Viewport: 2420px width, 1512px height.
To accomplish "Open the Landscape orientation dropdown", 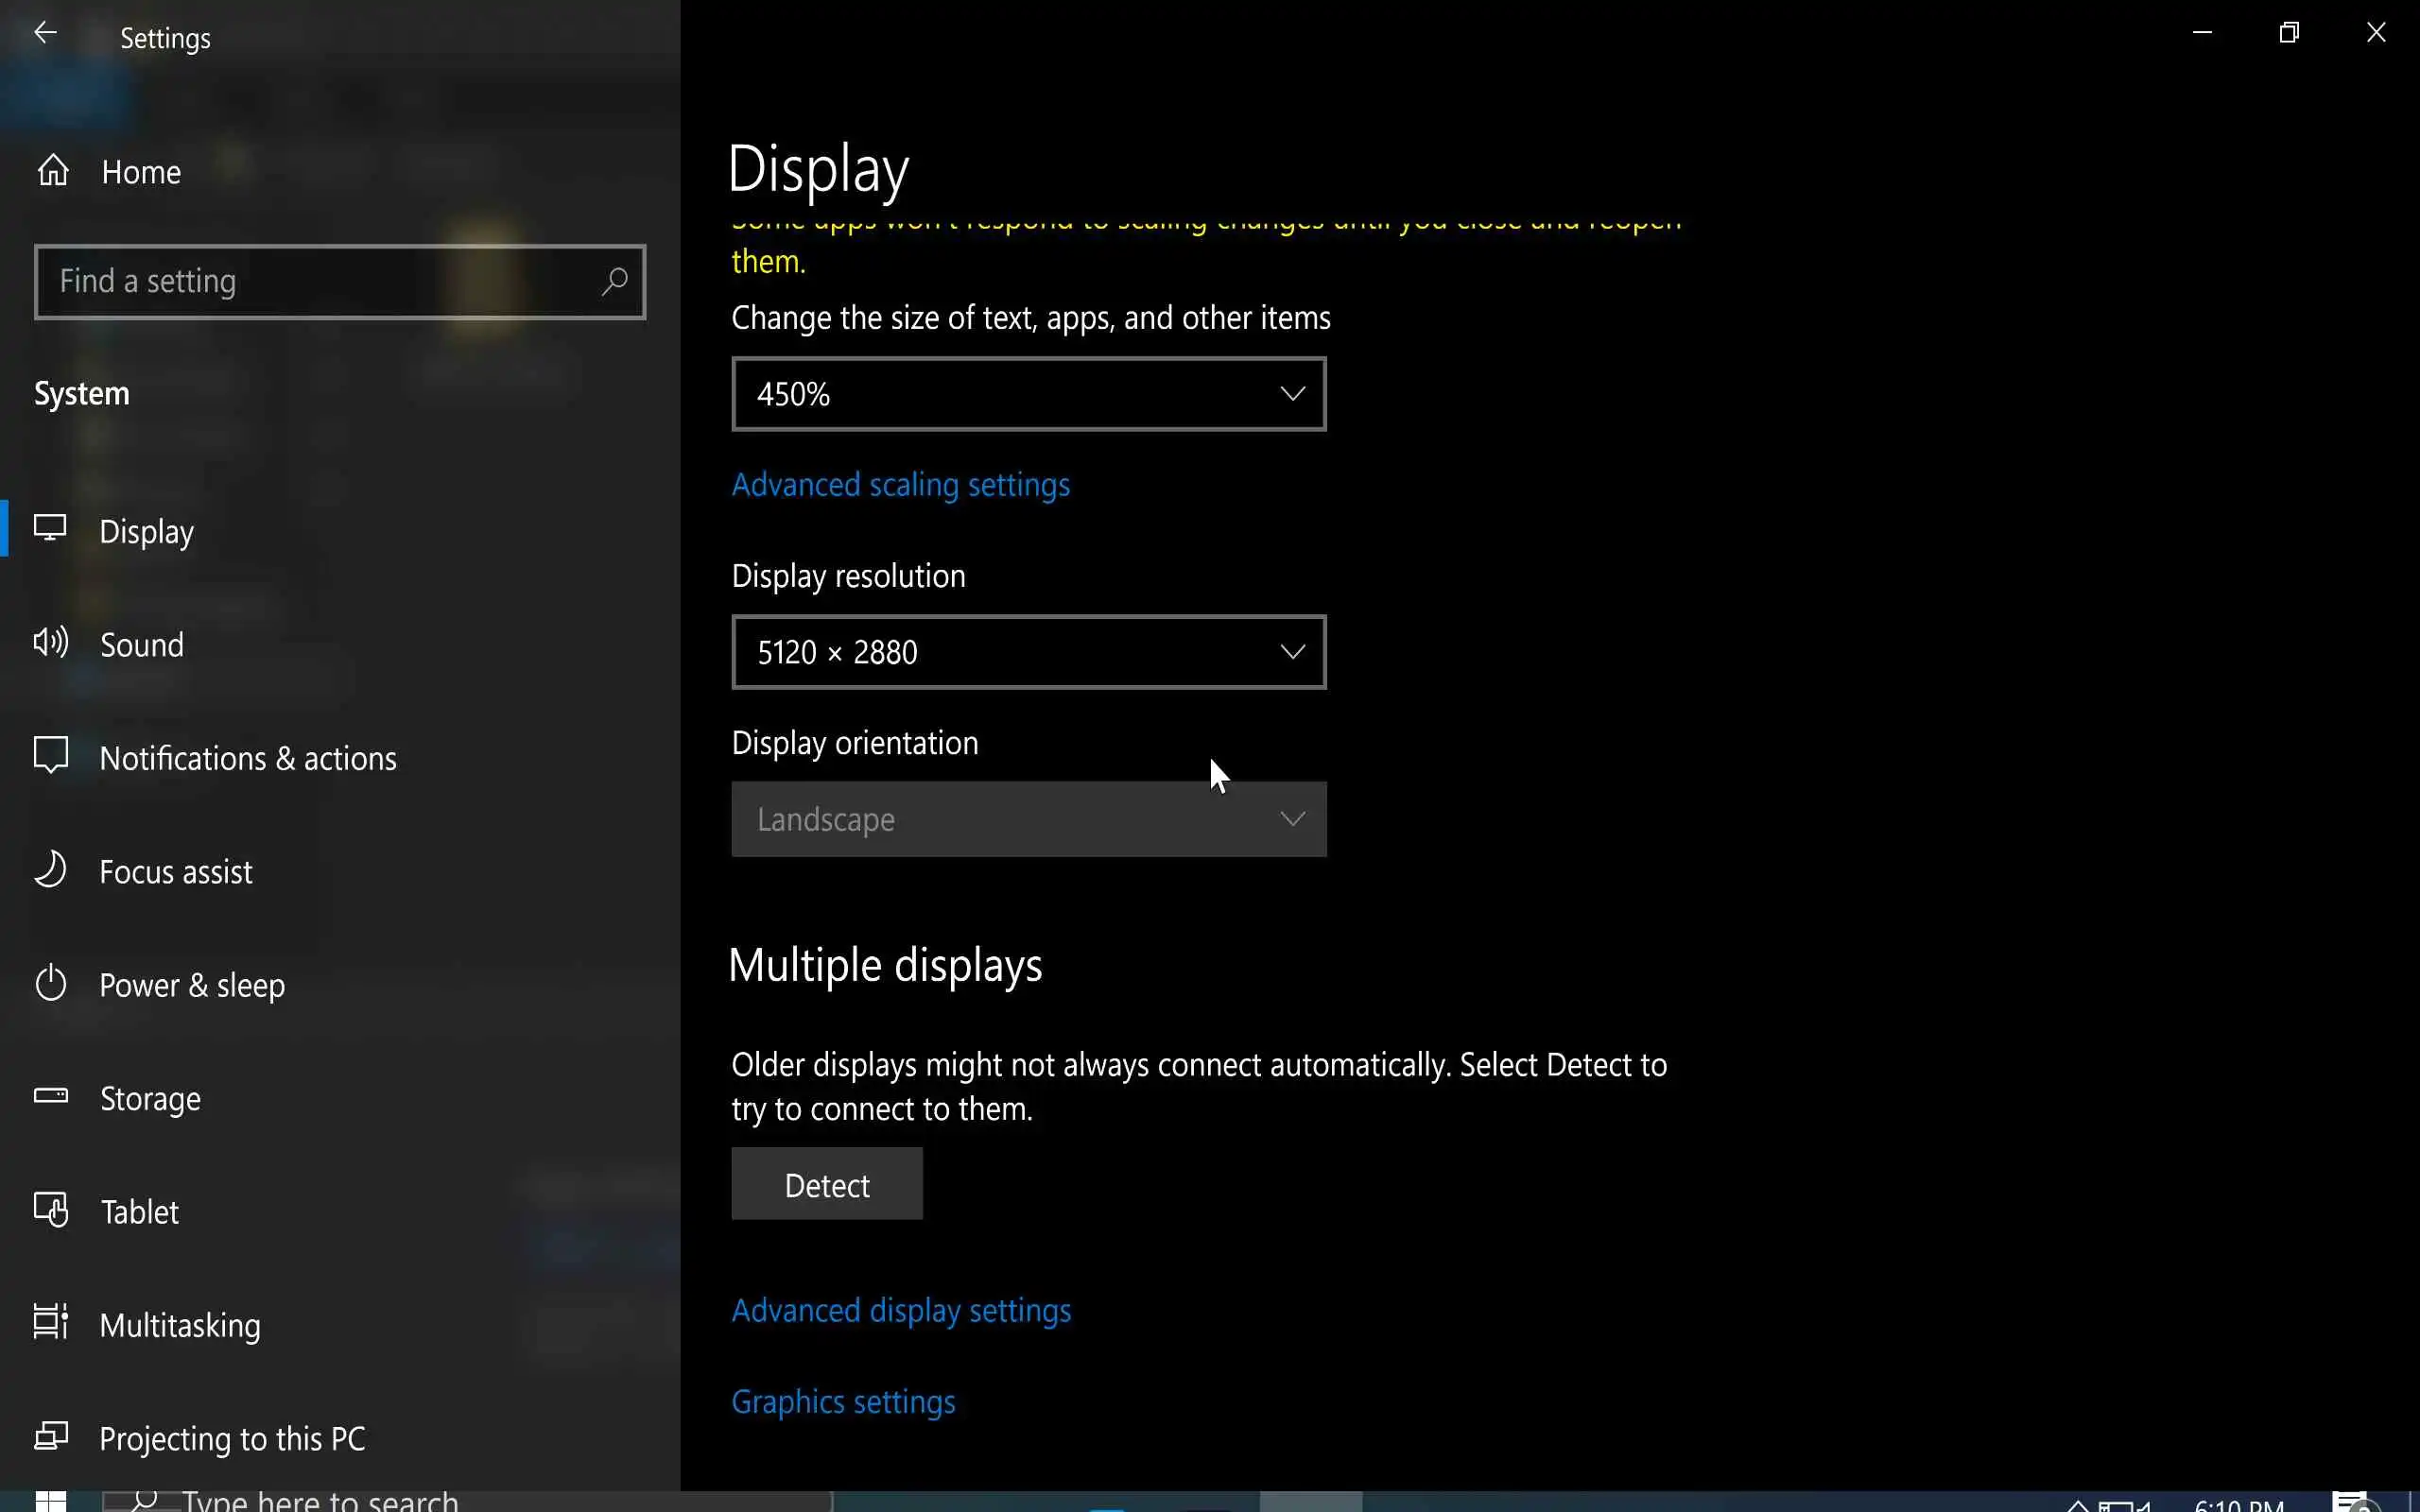I will (1028, 819).
